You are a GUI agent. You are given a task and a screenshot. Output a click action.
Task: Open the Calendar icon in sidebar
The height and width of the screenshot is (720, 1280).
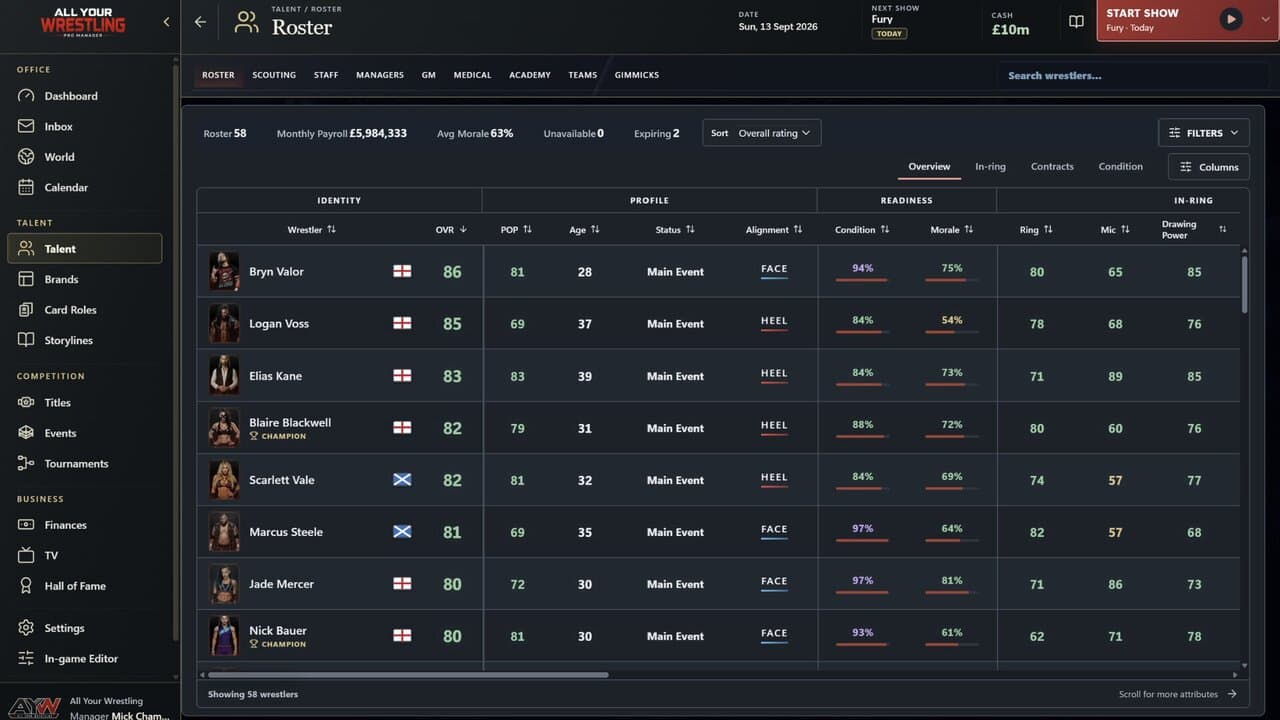[x=26, y=188]
